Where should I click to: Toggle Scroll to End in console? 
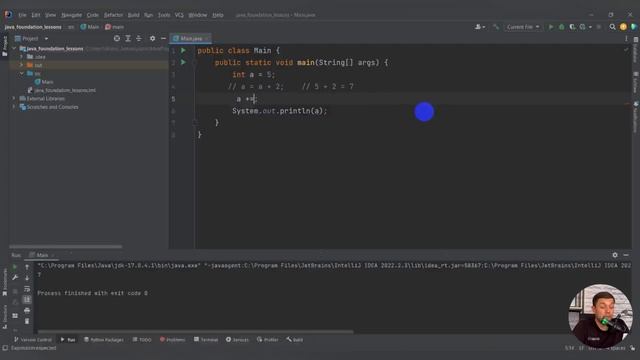point(27,300)
